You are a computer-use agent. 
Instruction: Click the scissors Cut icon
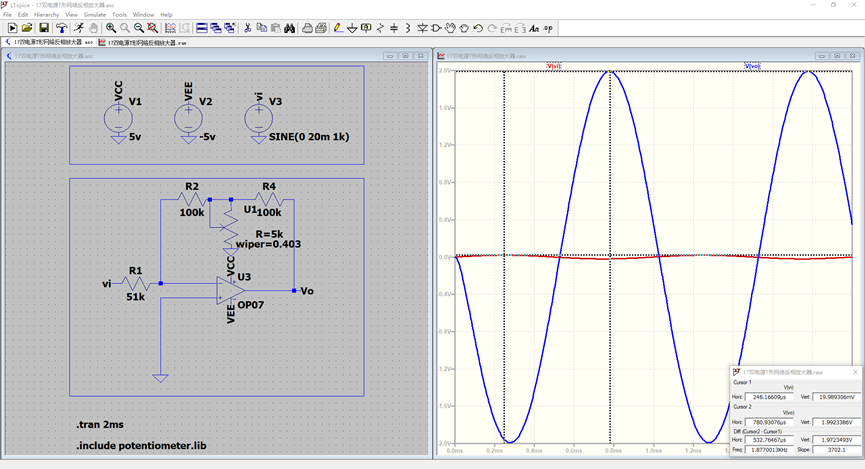(x=248, y=28)
